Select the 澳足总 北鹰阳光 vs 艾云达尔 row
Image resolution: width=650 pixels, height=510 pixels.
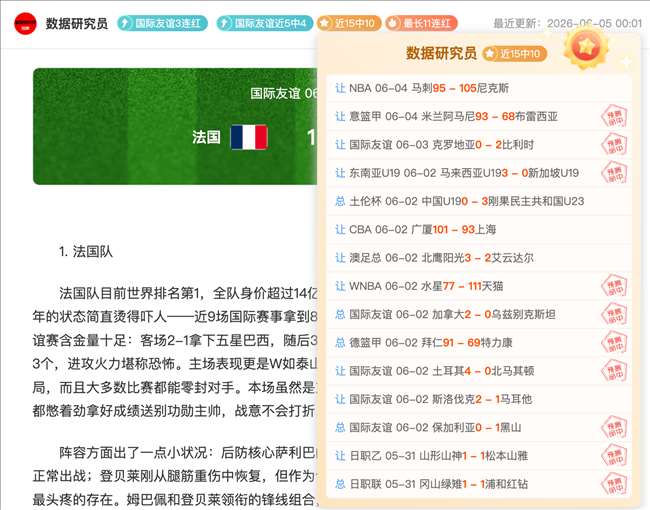point(479,258)
